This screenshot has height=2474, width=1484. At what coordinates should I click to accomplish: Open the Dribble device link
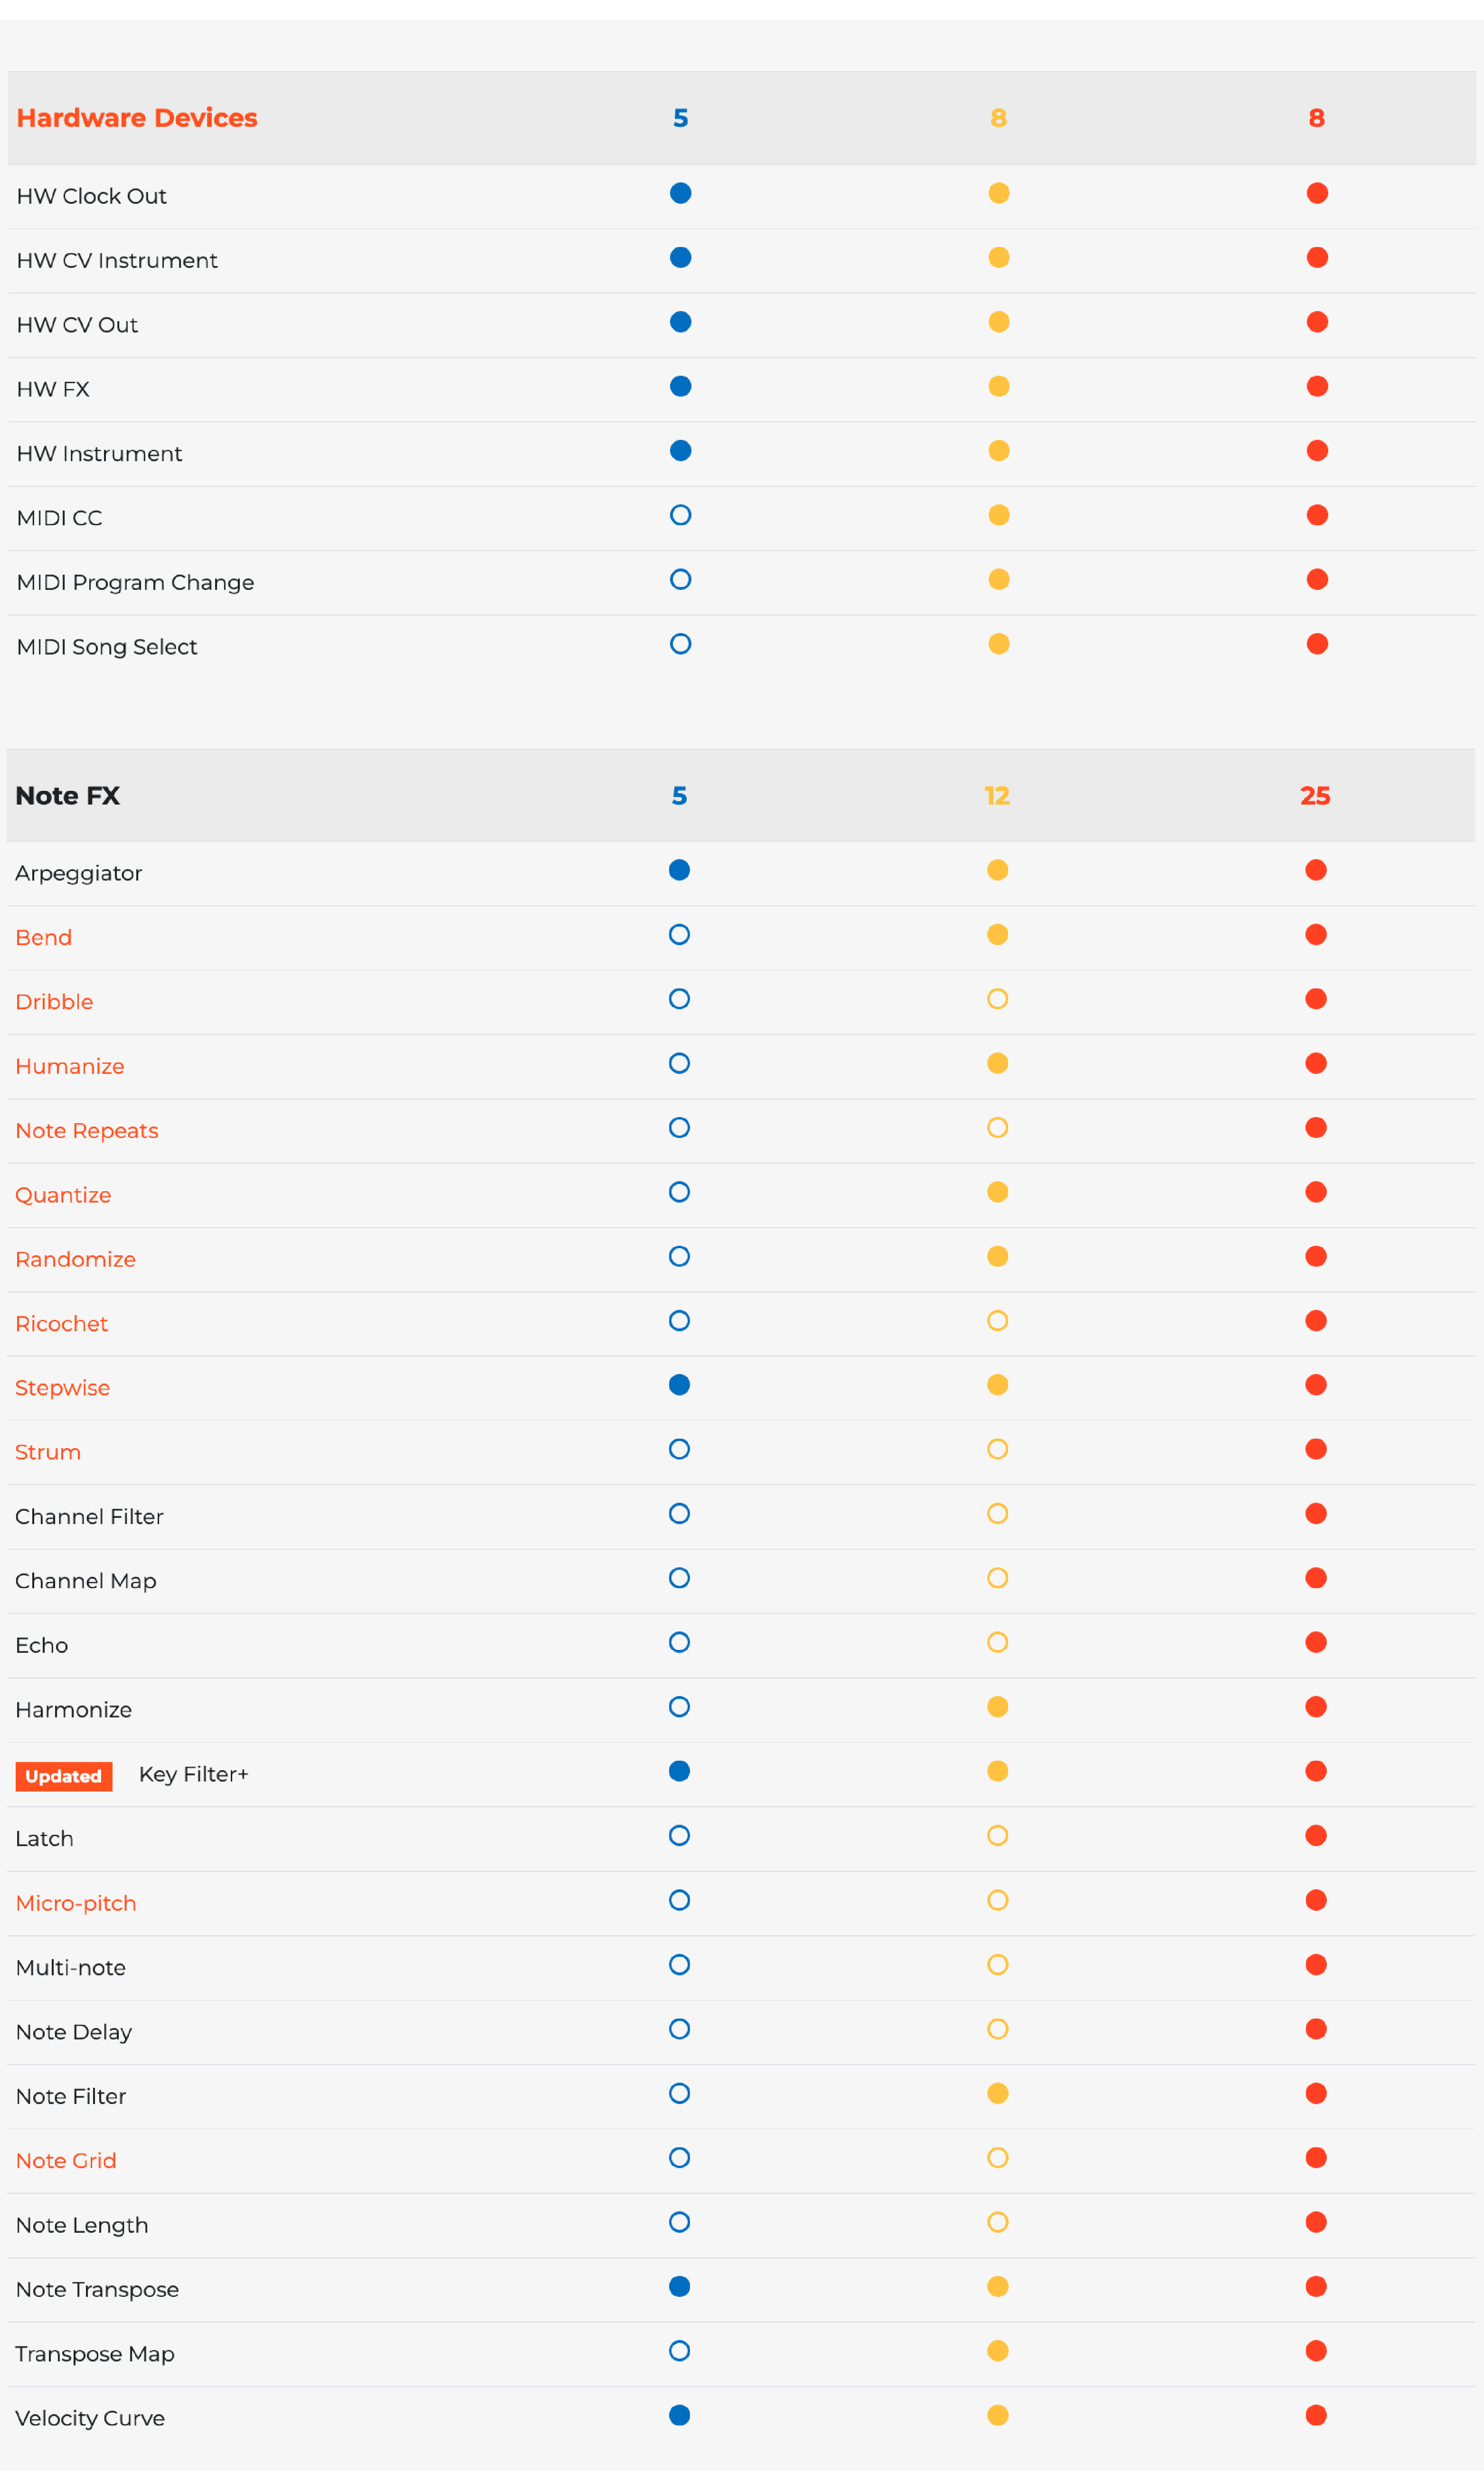pyautogui.click(x=54, y=1002)
